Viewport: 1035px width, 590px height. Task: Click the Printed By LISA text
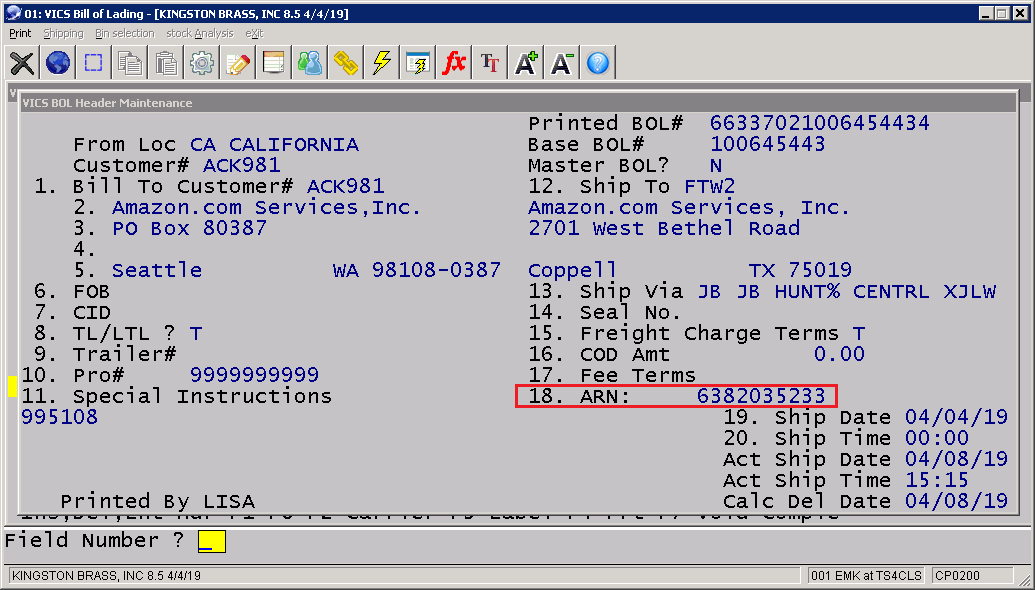coord(157,501)
